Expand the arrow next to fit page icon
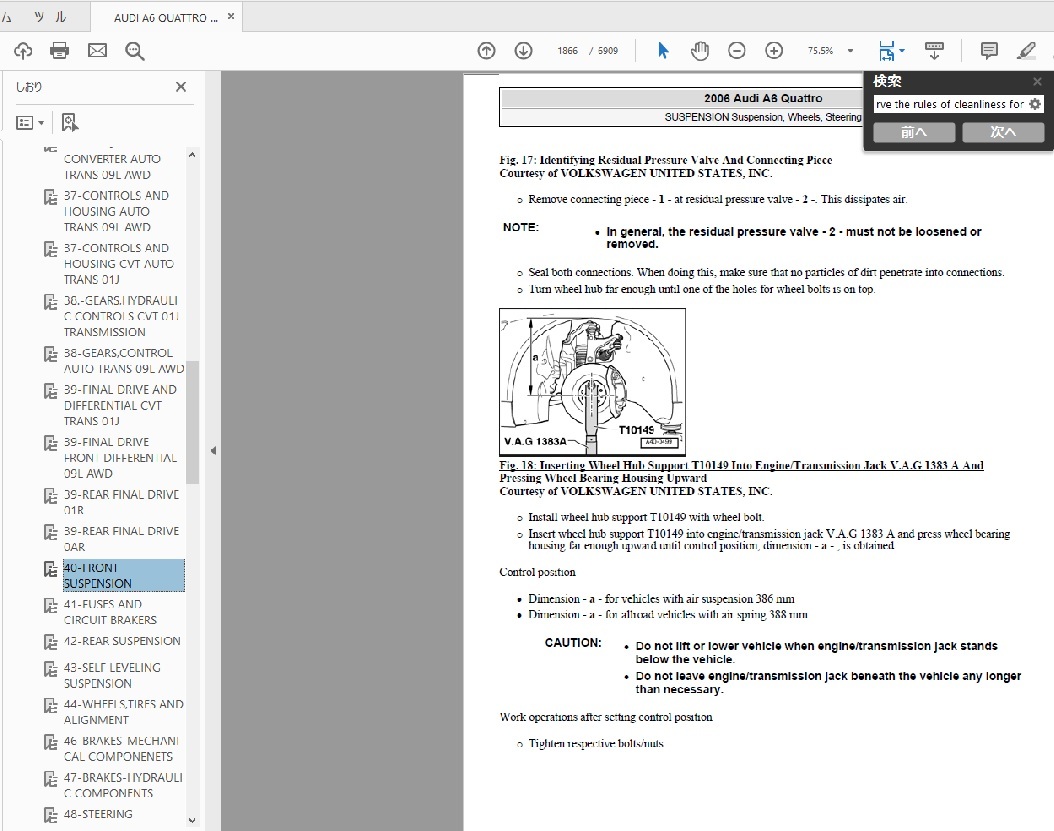1054x831 pixels. coord(902,50)
